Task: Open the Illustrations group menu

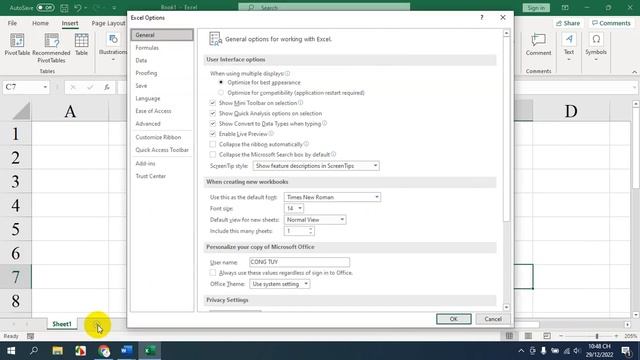Action: pos(113,47)
